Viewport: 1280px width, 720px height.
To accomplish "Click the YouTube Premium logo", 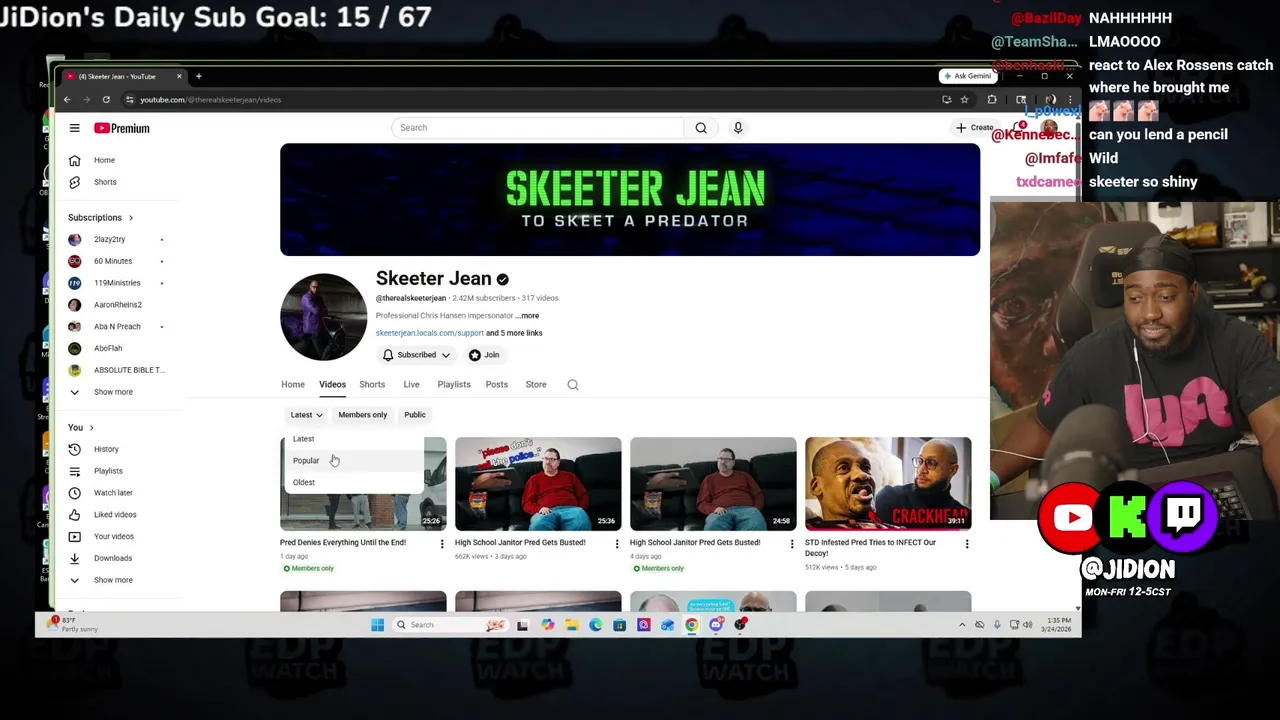I will [x=122, y=128].
